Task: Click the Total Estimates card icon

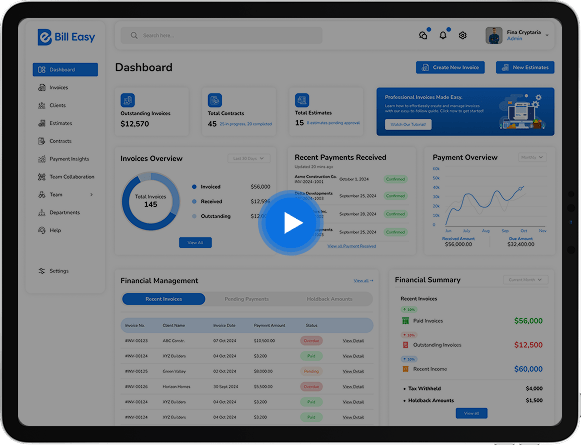Action: tap(302, 100)
